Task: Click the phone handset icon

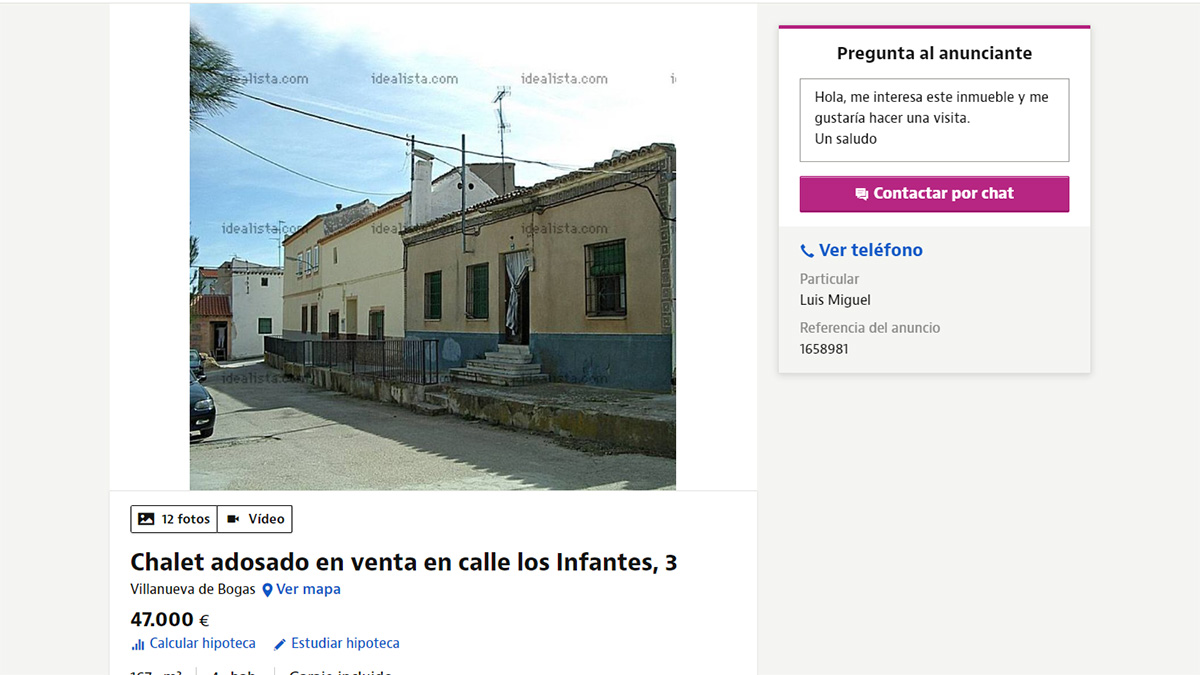Action: pos(807,251)
